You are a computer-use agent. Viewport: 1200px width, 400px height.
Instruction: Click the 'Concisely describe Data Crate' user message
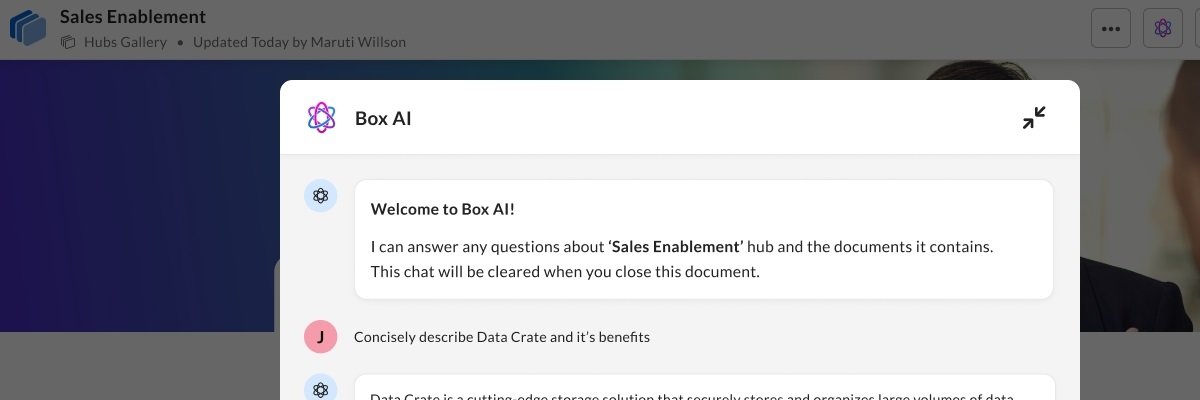502,337
